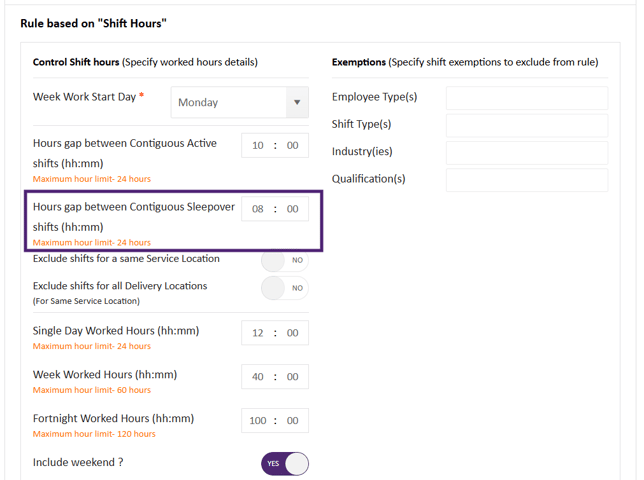The height and width of the screenshot is (480, 644).
Task: Toggle Exclude shifts for all Delivery Locations
Action: (x=284, y=288)
